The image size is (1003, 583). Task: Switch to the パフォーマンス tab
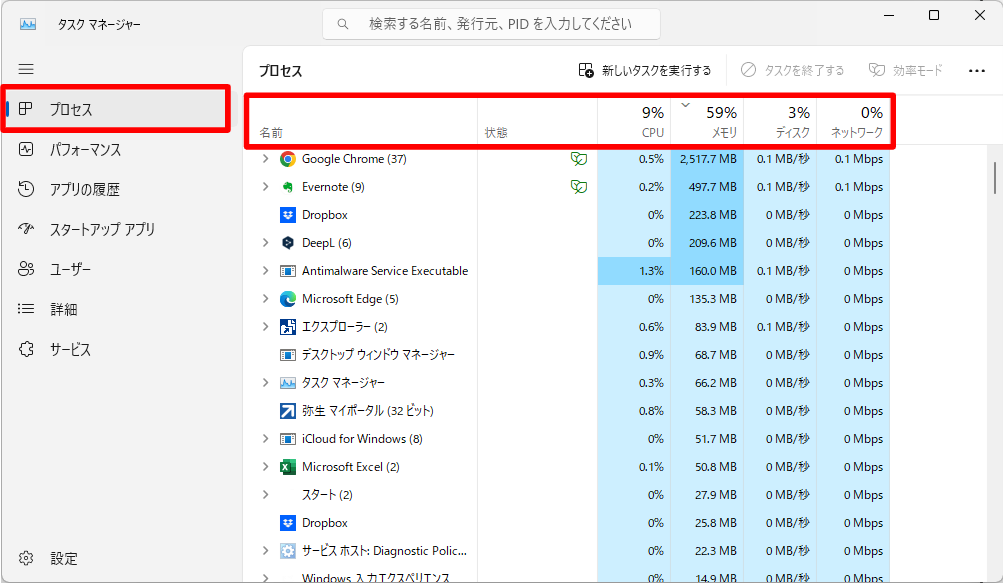[x=85, y=150]
